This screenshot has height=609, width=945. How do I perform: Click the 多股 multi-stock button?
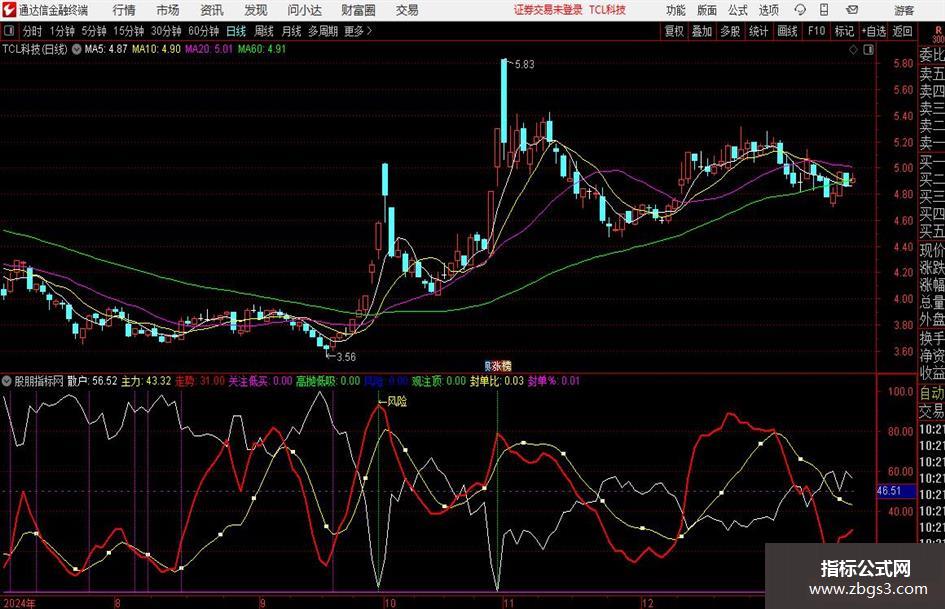[x=730, y=31]
